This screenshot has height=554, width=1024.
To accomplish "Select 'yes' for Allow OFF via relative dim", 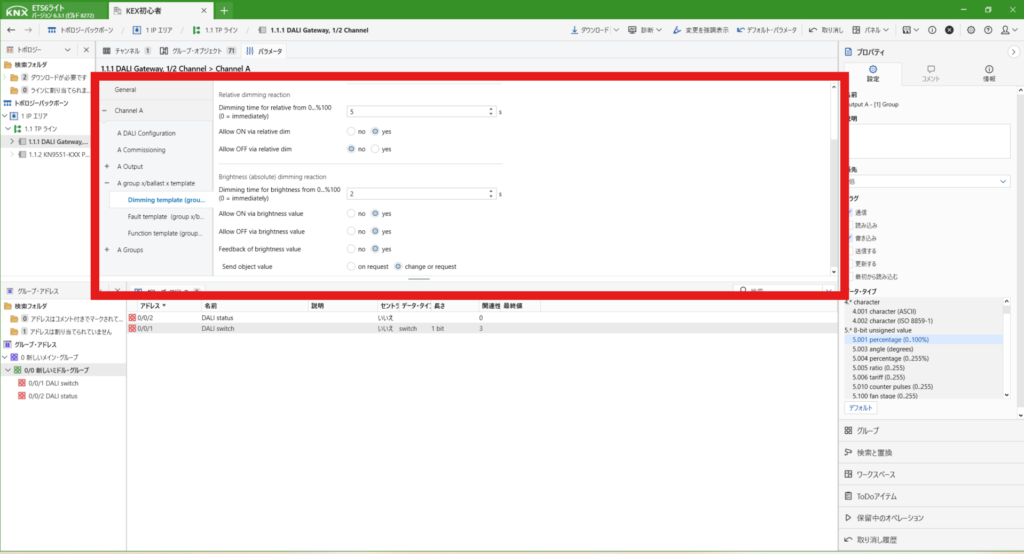I will pyautogui.click(x=375, y=149).
